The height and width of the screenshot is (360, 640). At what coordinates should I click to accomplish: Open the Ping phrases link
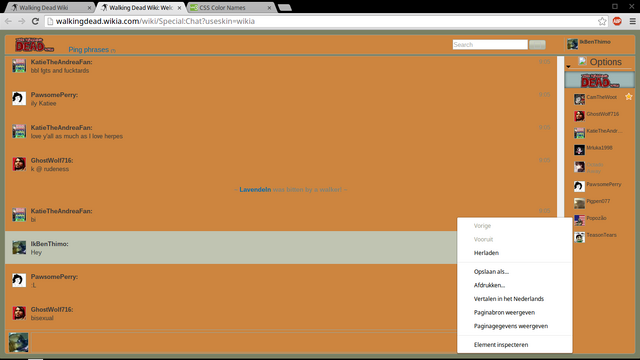point(89,49)
